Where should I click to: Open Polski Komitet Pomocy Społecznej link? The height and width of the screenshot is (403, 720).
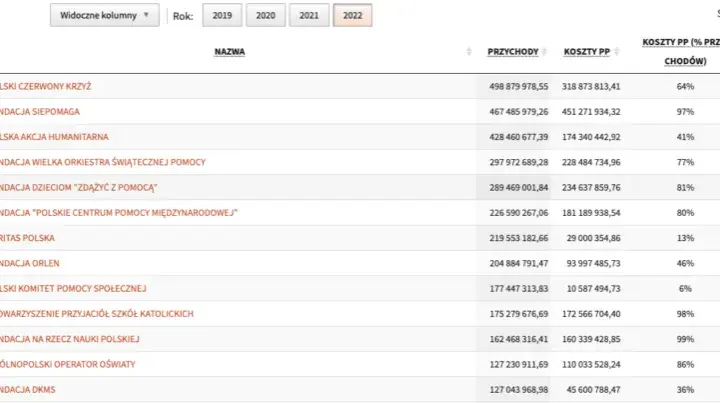point(73,288)
